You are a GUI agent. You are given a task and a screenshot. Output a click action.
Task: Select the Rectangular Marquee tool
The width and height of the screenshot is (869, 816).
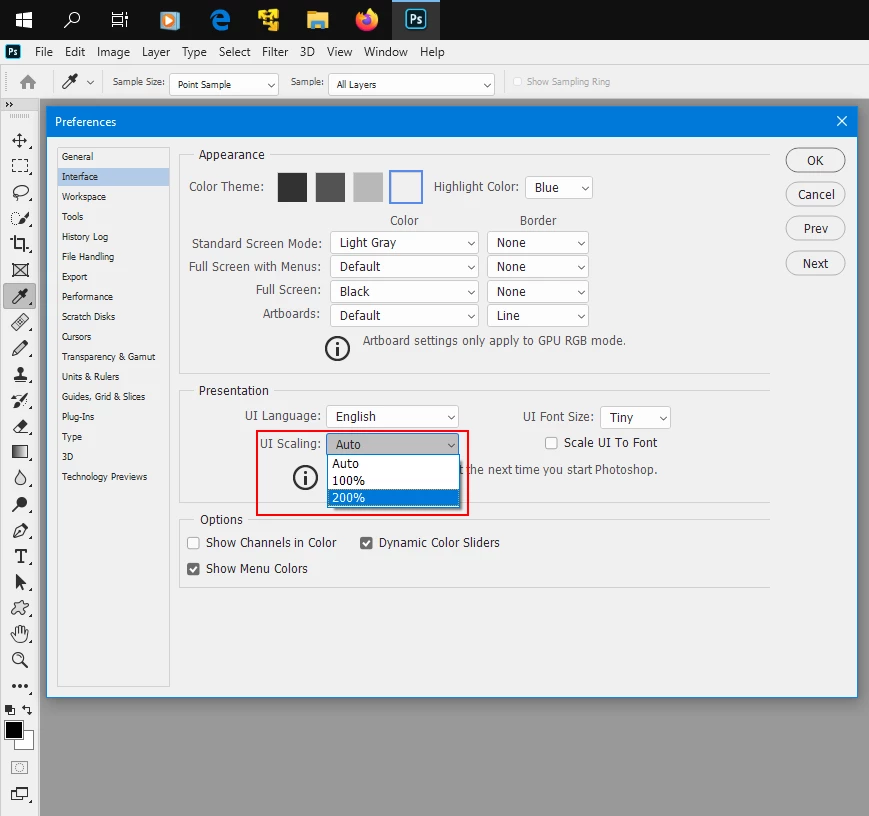(x=20, y=166)
